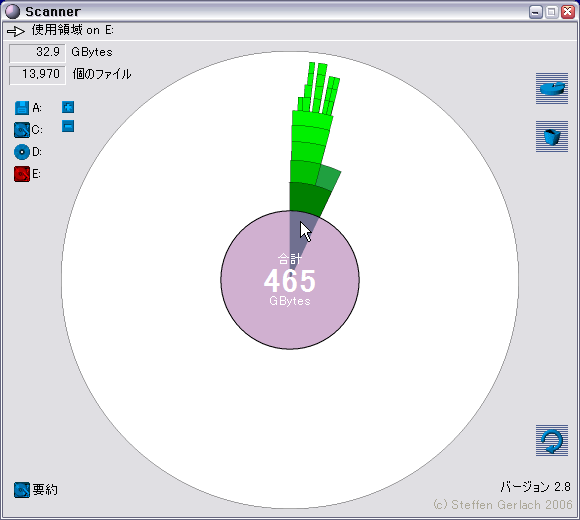Select the dark green innermost folder segment
Viewport: 580px width, 520px height.
[x=309, y=198]
